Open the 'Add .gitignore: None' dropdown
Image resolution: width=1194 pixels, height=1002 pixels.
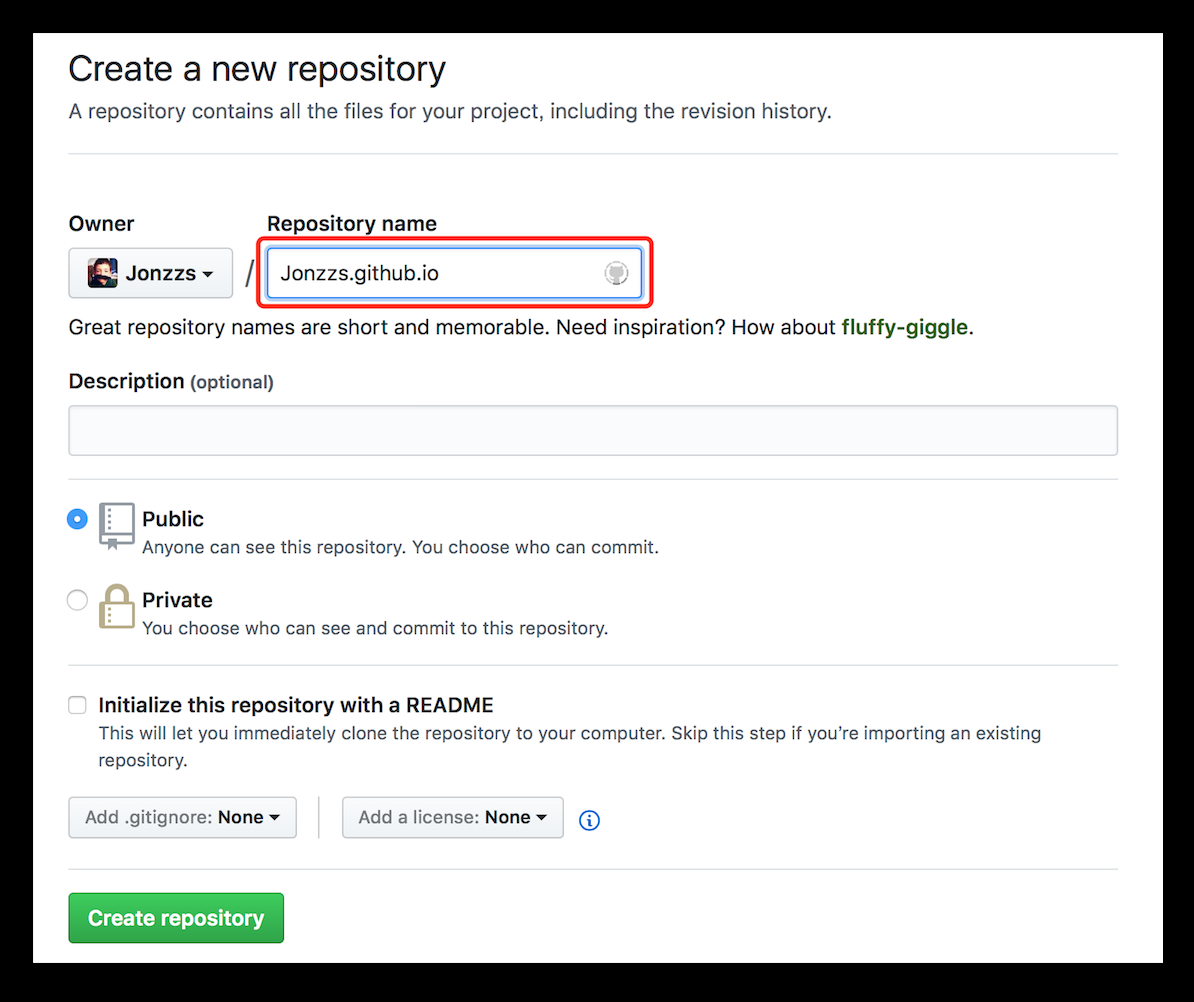(x=182, y=817)
